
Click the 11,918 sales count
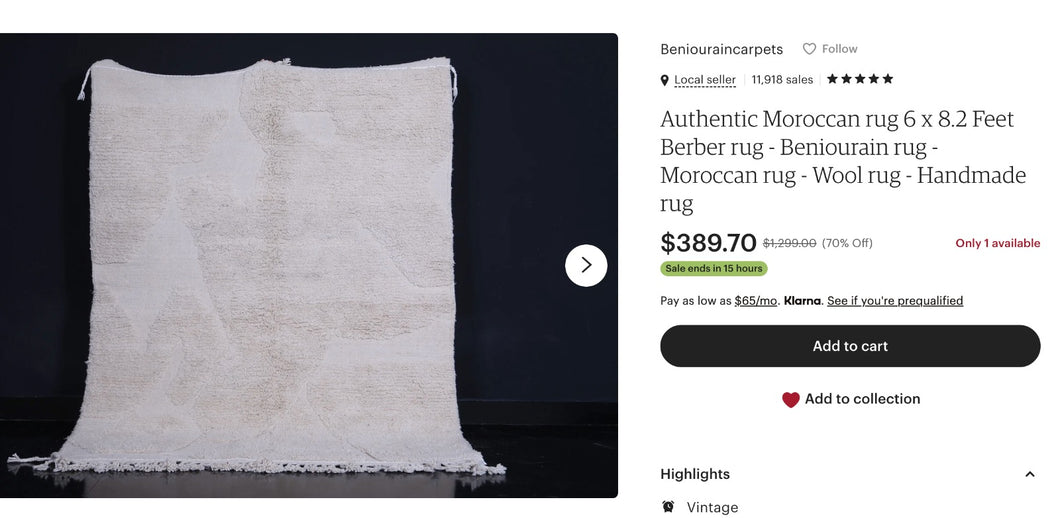click(782, 80)
